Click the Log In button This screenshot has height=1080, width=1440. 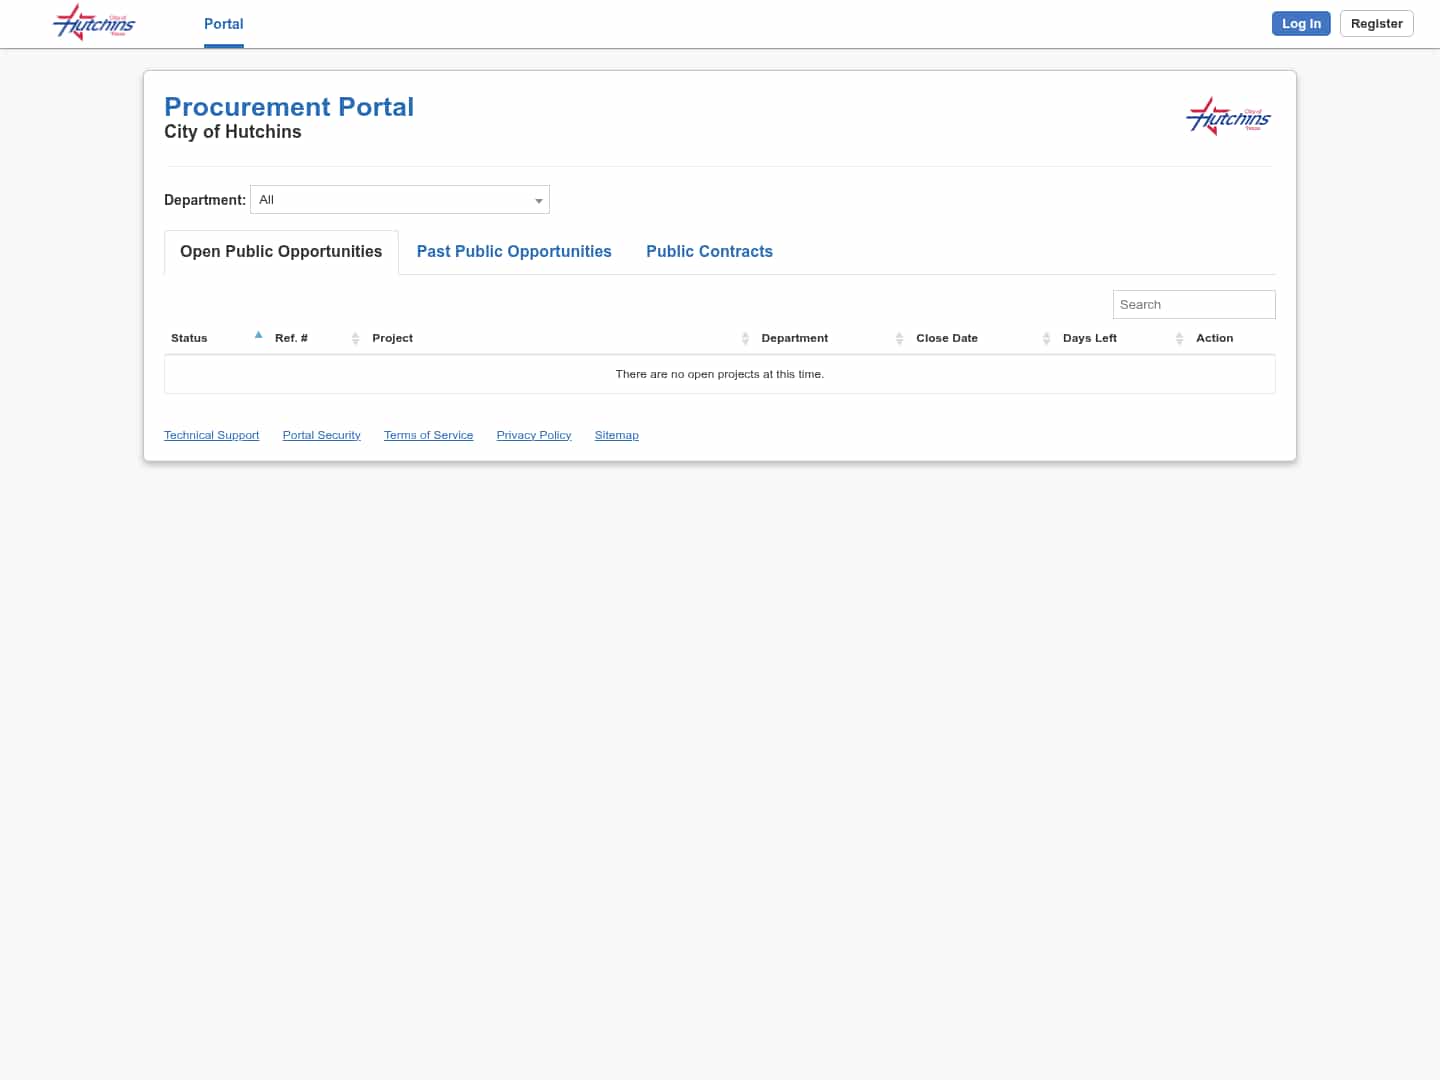tap(1301, 23)
